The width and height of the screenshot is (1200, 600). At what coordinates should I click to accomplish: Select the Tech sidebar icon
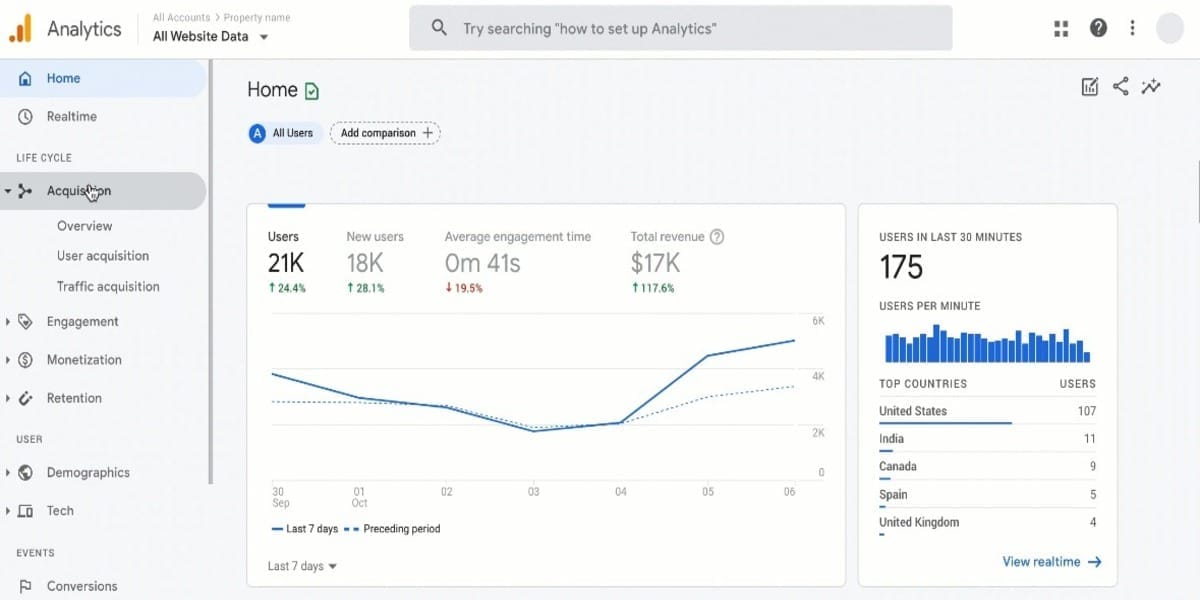pos(24,510)
